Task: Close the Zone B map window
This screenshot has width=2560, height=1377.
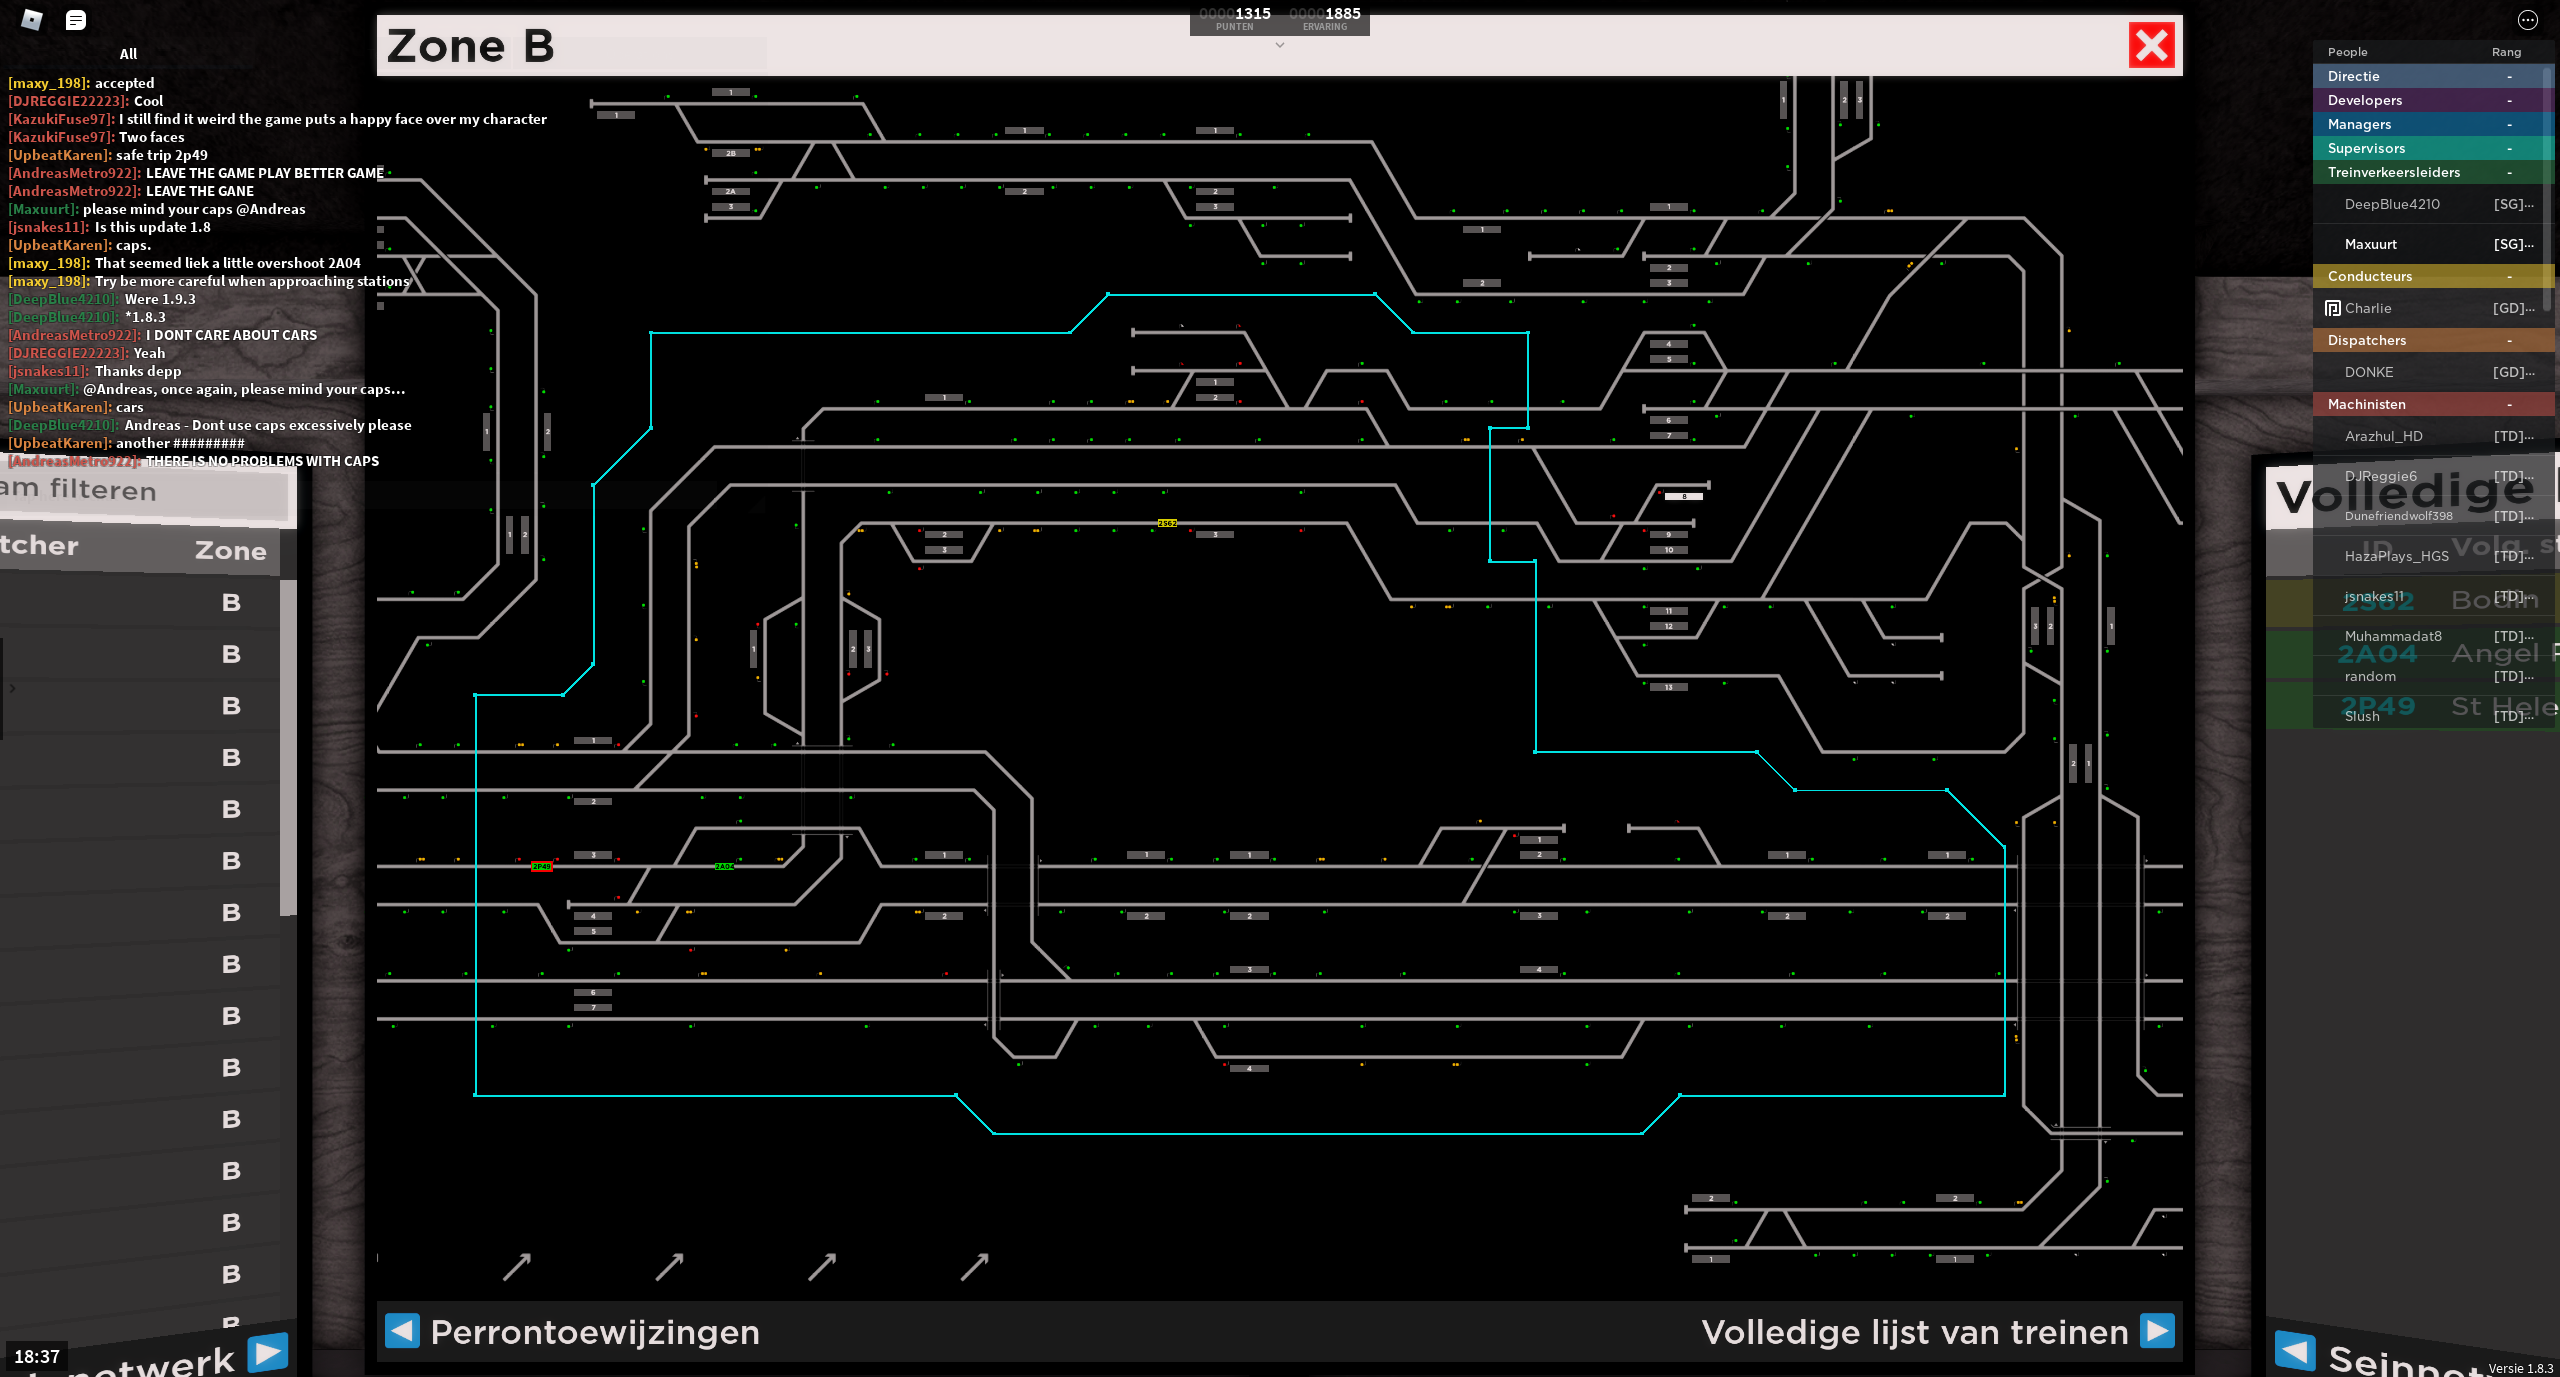Action: pos(2151,46)
